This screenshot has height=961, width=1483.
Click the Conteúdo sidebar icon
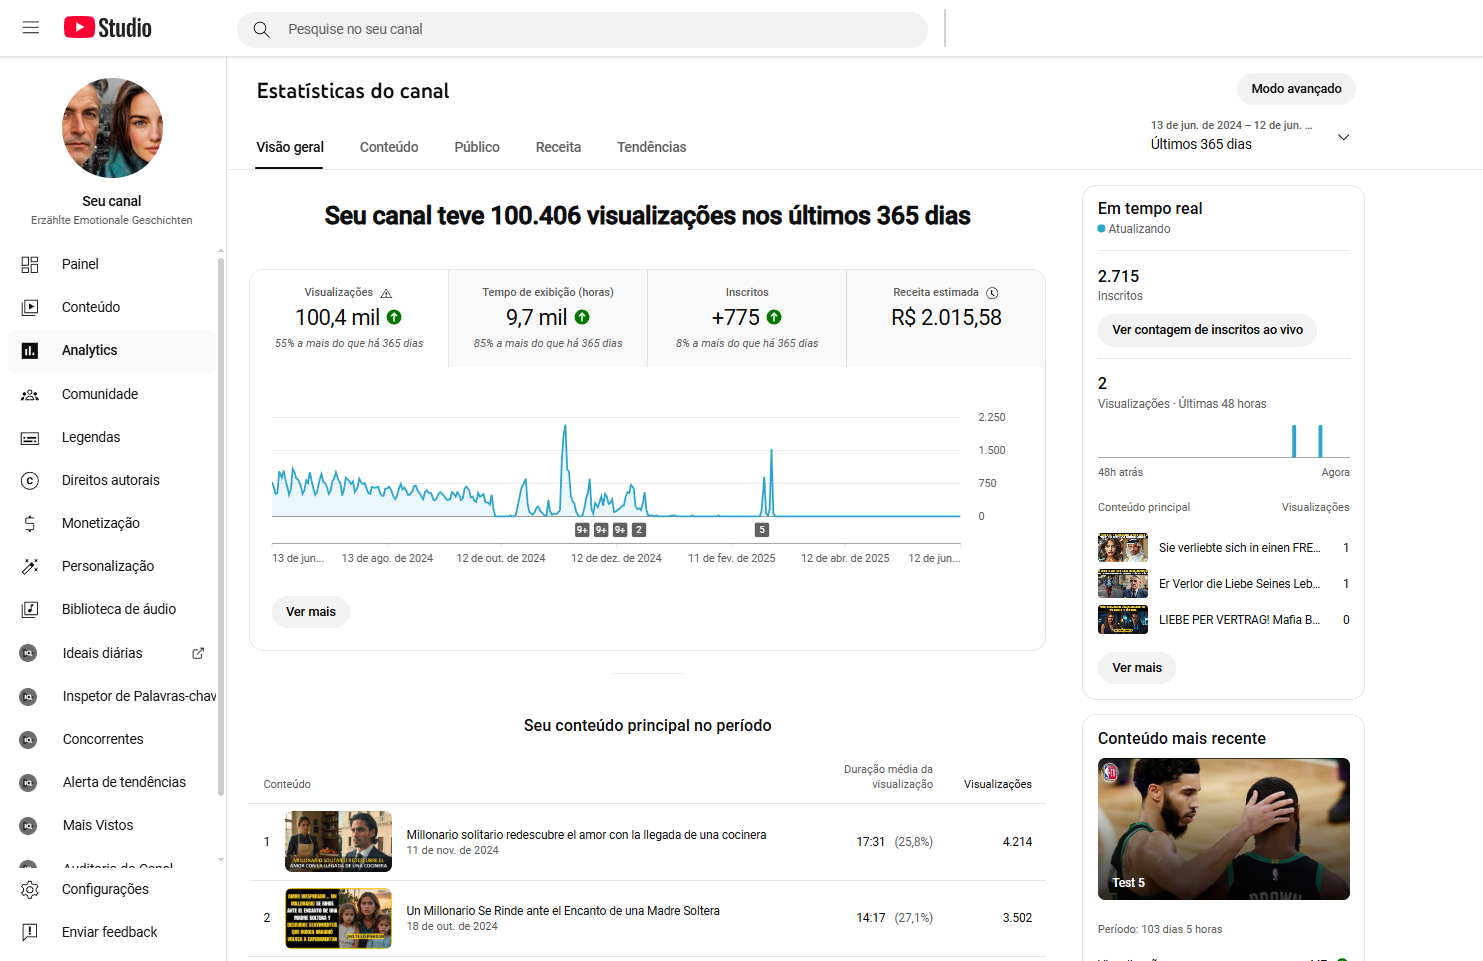(x=30, y=307)
